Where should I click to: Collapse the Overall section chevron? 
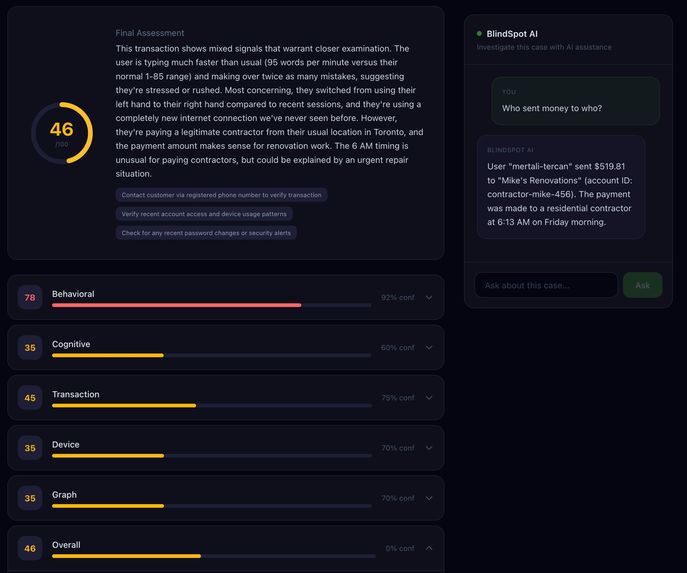429,548
